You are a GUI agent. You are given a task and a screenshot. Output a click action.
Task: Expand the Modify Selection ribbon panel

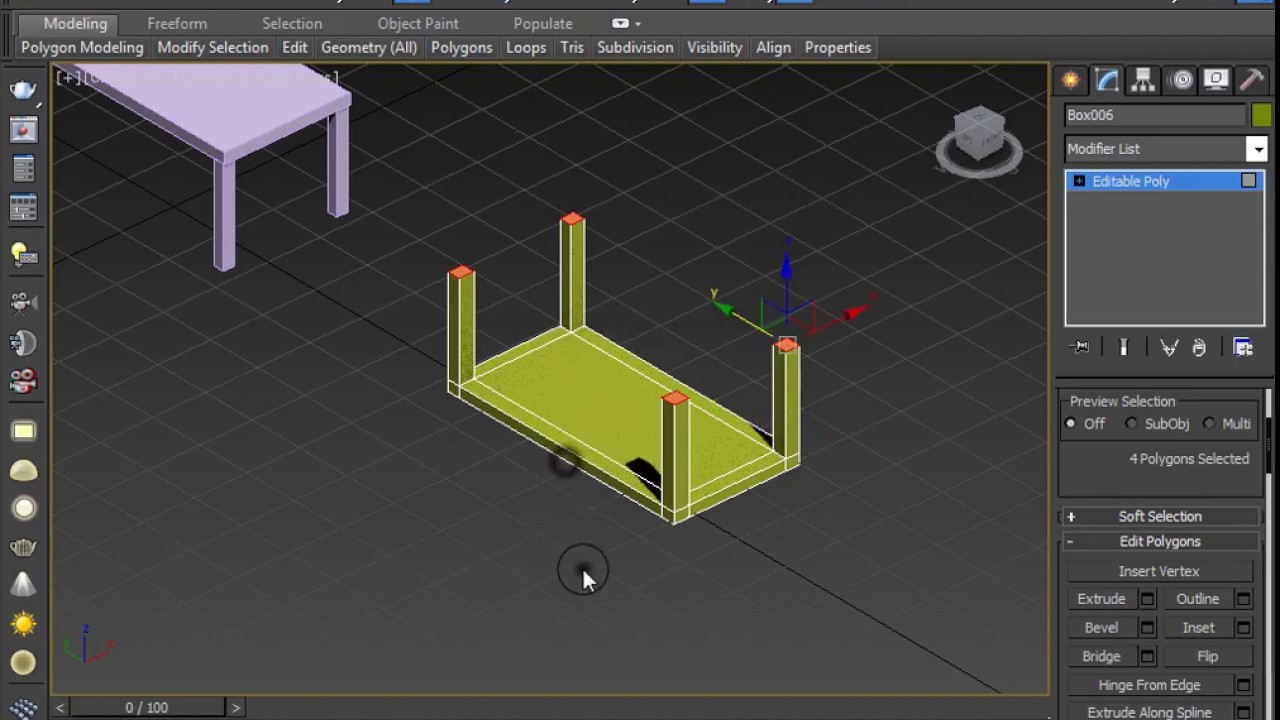pyautogui.click(x=213, y=47)
